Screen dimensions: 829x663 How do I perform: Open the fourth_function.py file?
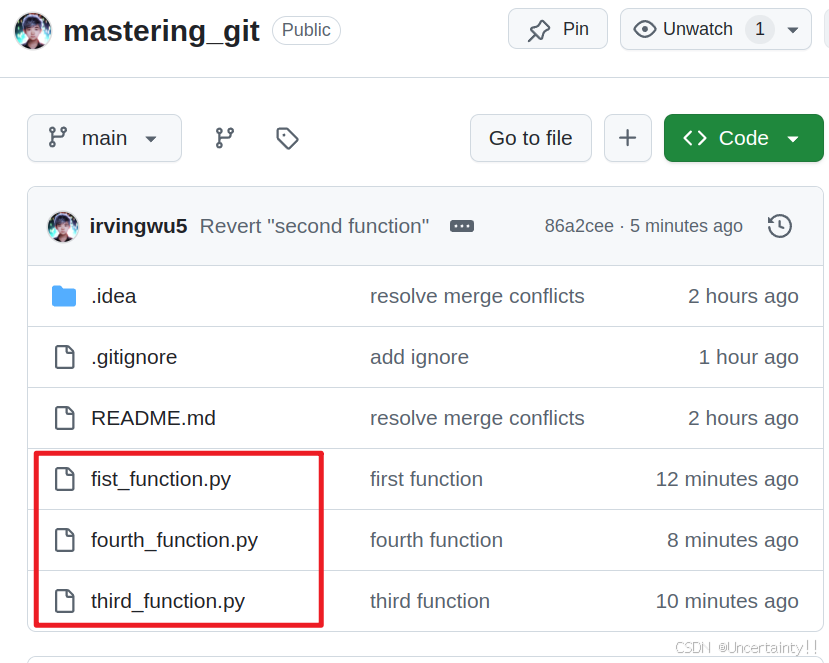coord(174,540)
